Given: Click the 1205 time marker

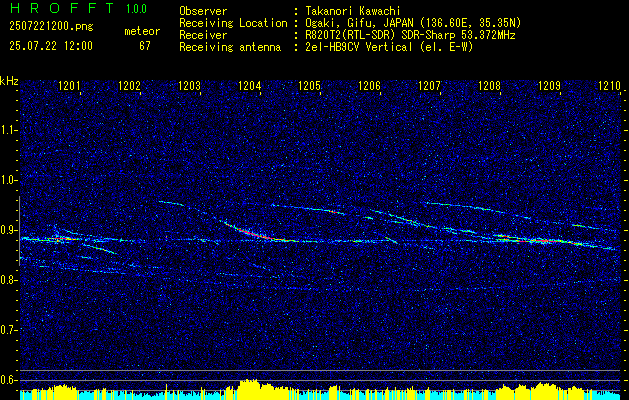Looking at the screenshot, I should [x=310, y=86].
